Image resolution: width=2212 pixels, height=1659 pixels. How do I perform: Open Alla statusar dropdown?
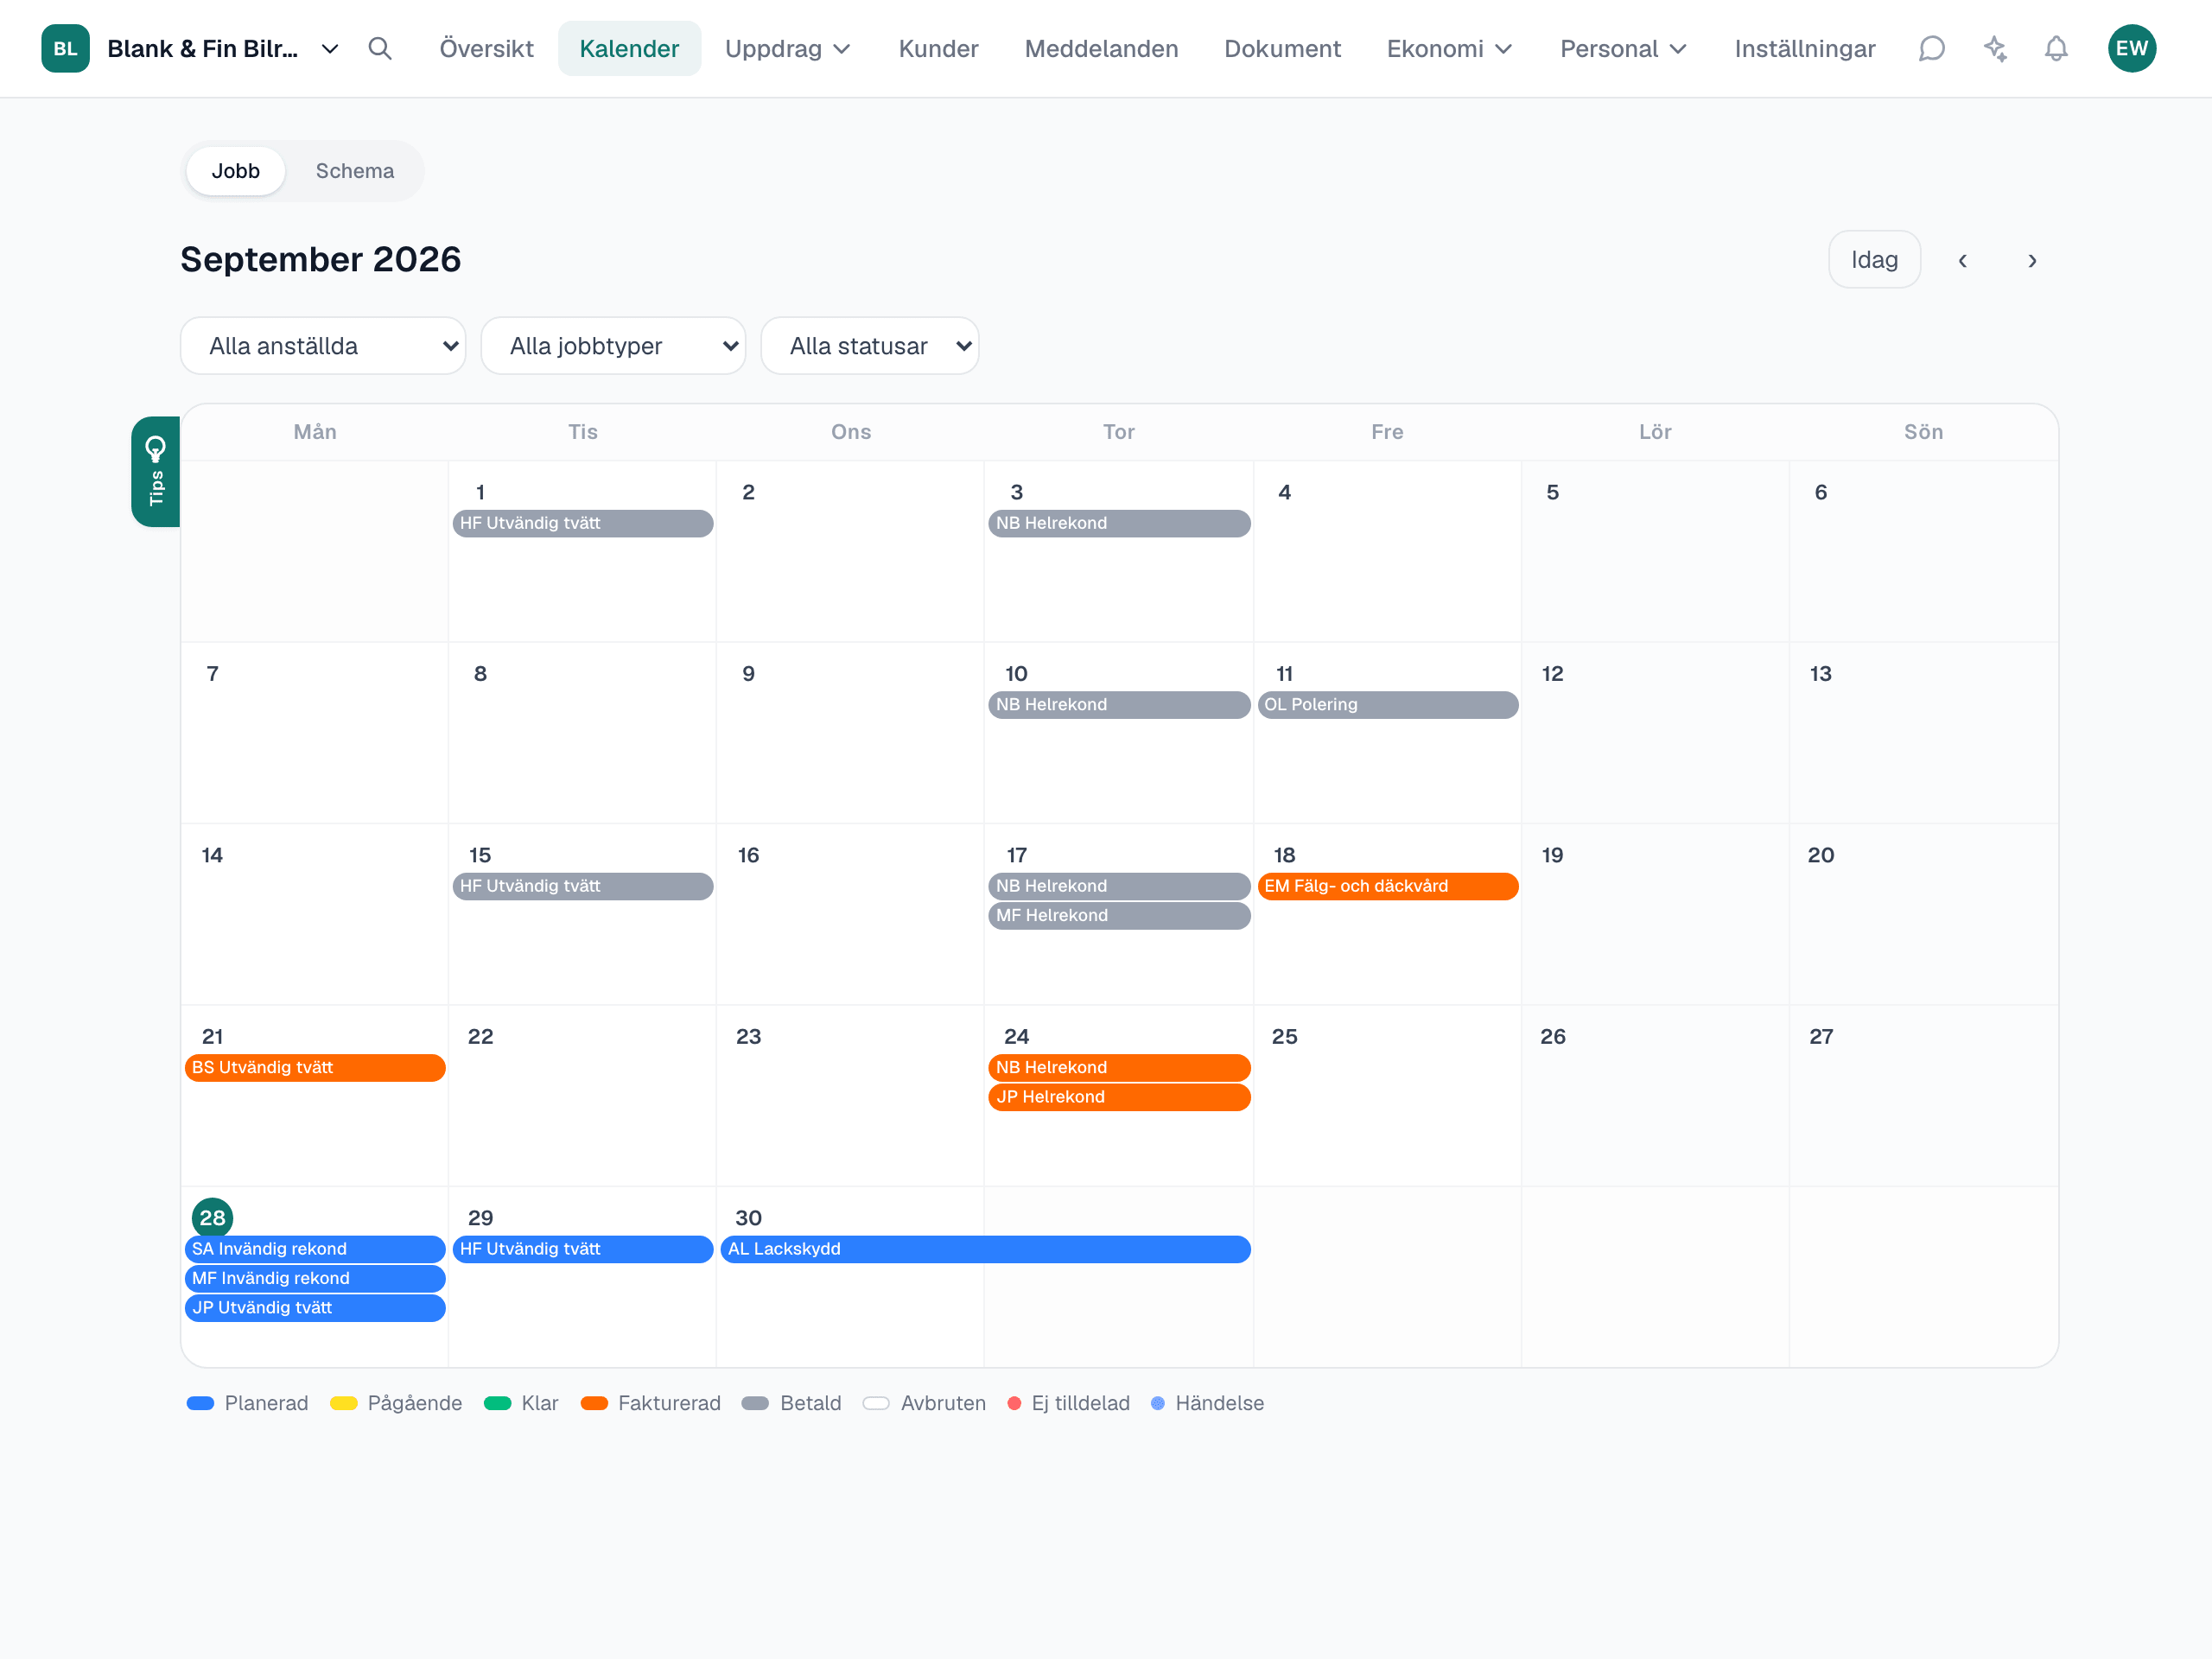click(869, 346)
